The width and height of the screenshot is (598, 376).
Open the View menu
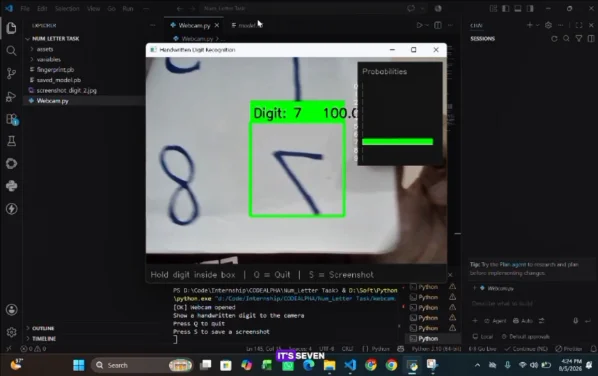93,8
